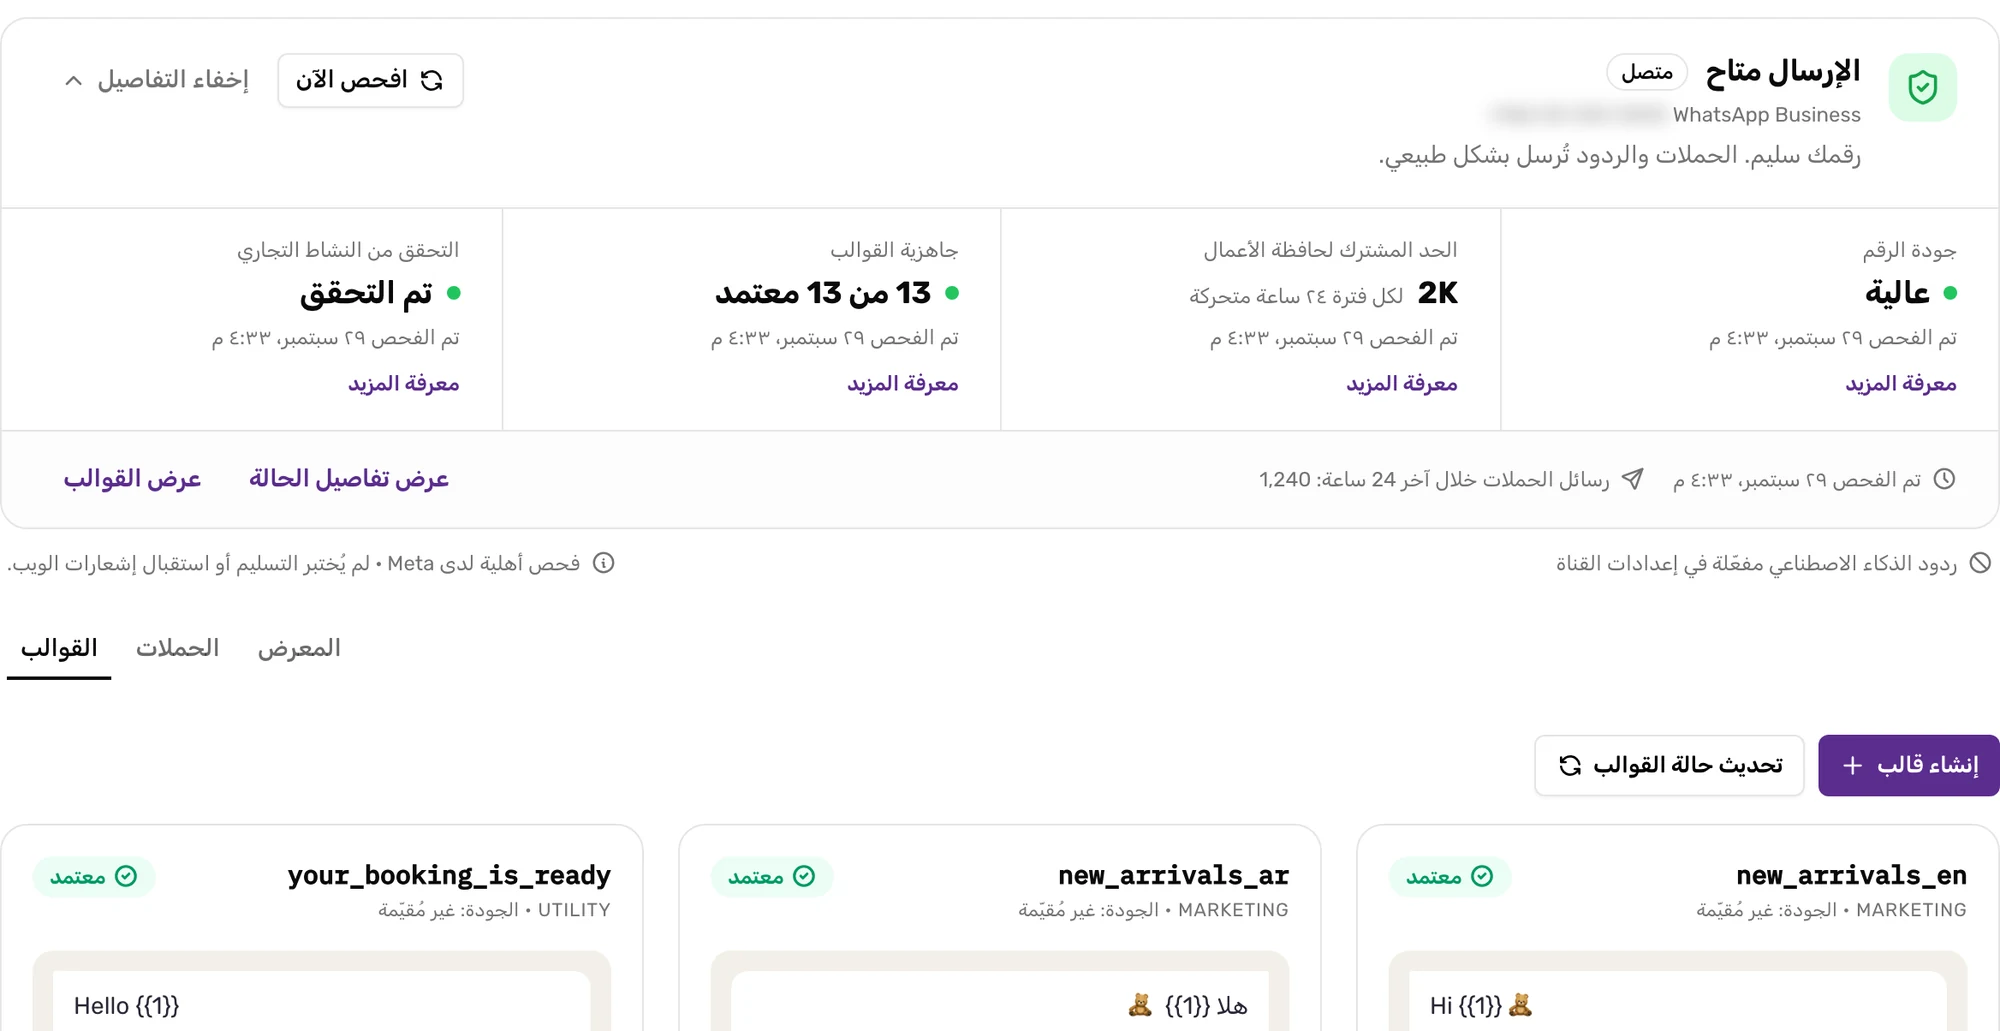Click the إنشاء قالب button

point(1908,765)
